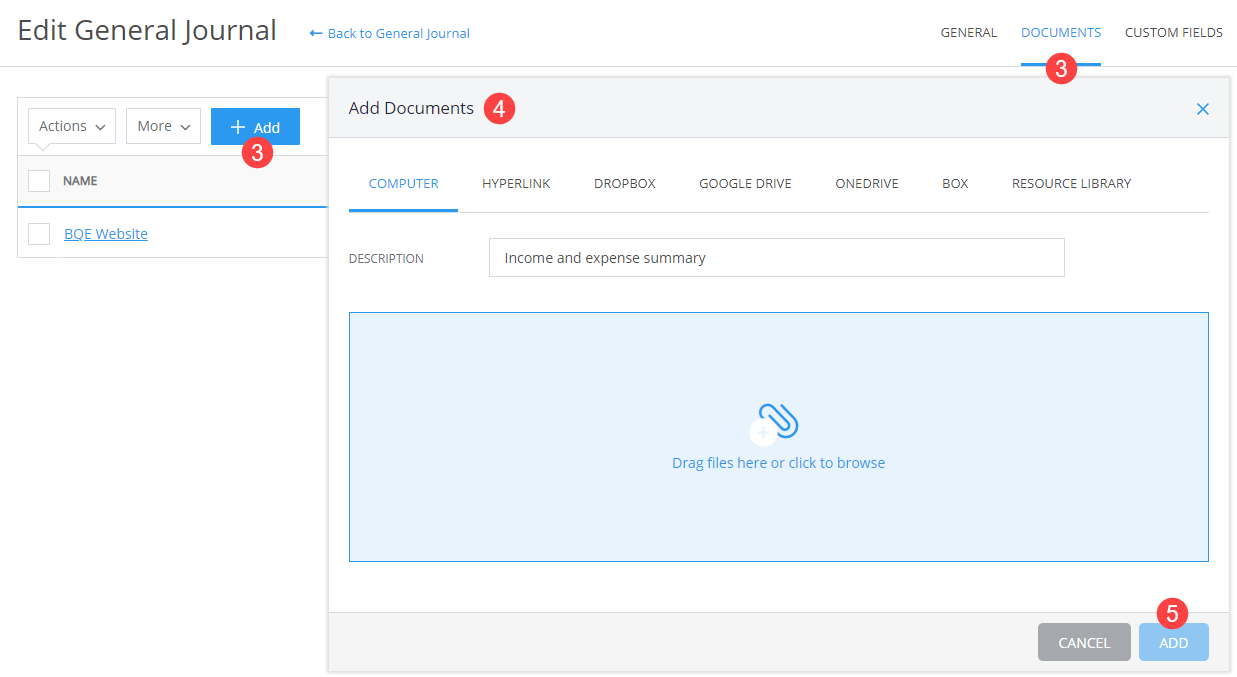Image resolution: width=1237 pixels, height=677 pixels.
Task: Open the CUSTOM FIELDS tab
Action: point(1173,32)
